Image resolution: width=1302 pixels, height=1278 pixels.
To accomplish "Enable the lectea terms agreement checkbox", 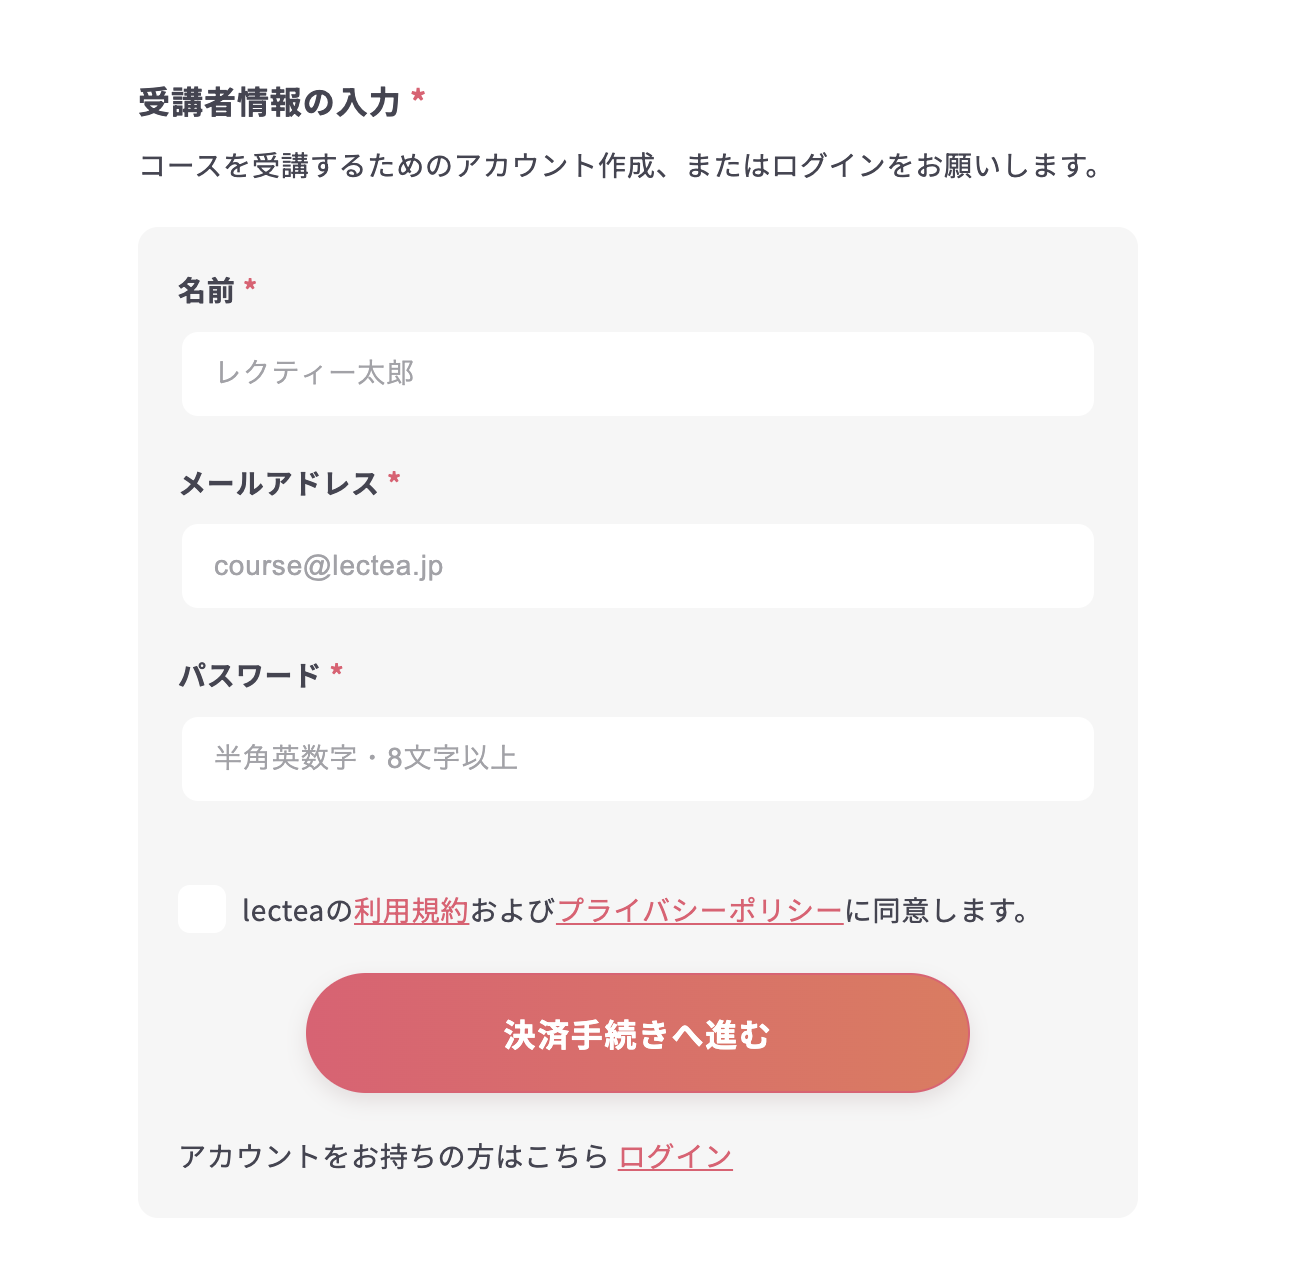I will coord(201,910).
